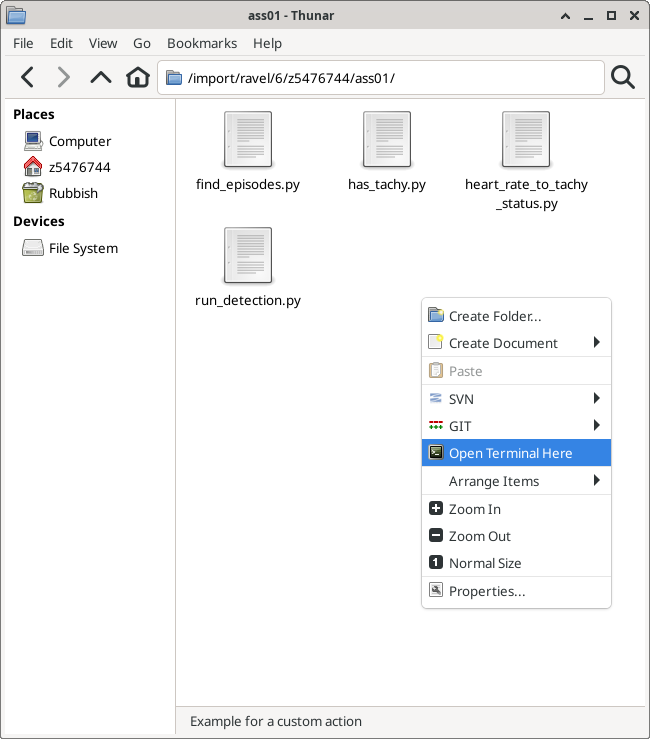The height and width of the screenshot is (739, 650).
Task: Open the Help menu
Action: [267, 43]
